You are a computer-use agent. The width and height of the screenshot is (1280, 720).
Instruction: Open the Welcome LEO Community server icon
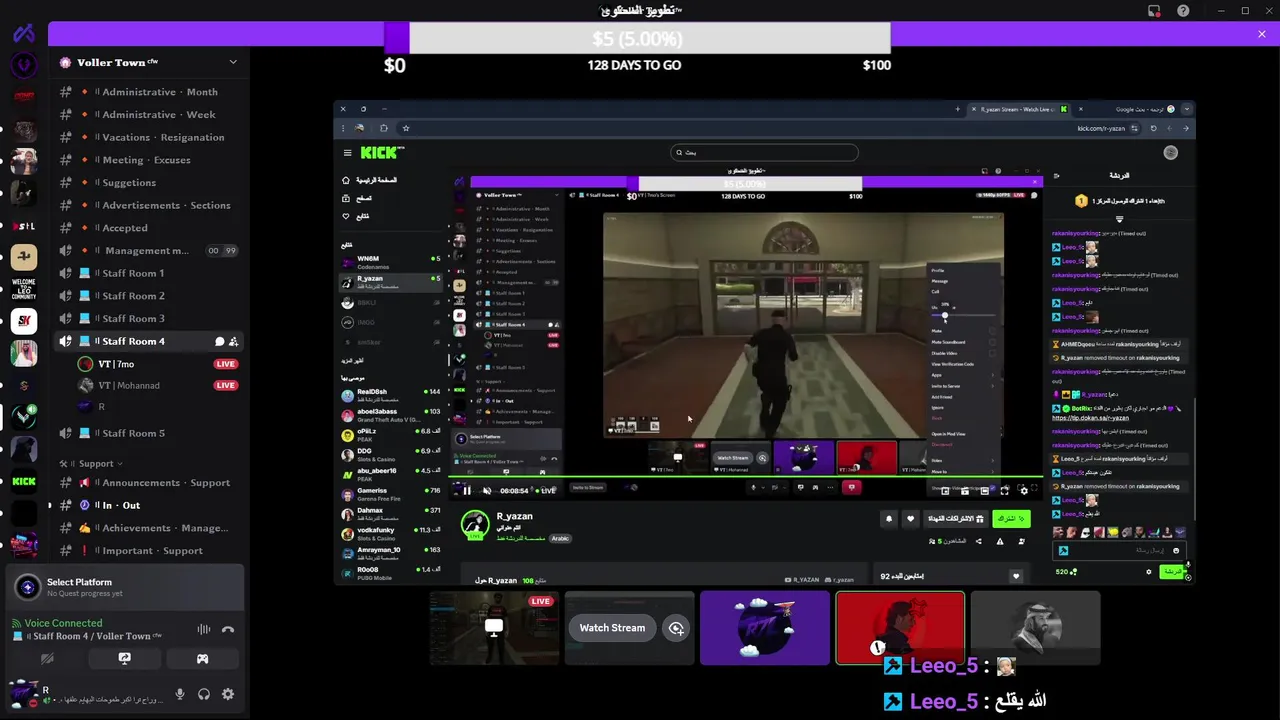tap(24, 290)
